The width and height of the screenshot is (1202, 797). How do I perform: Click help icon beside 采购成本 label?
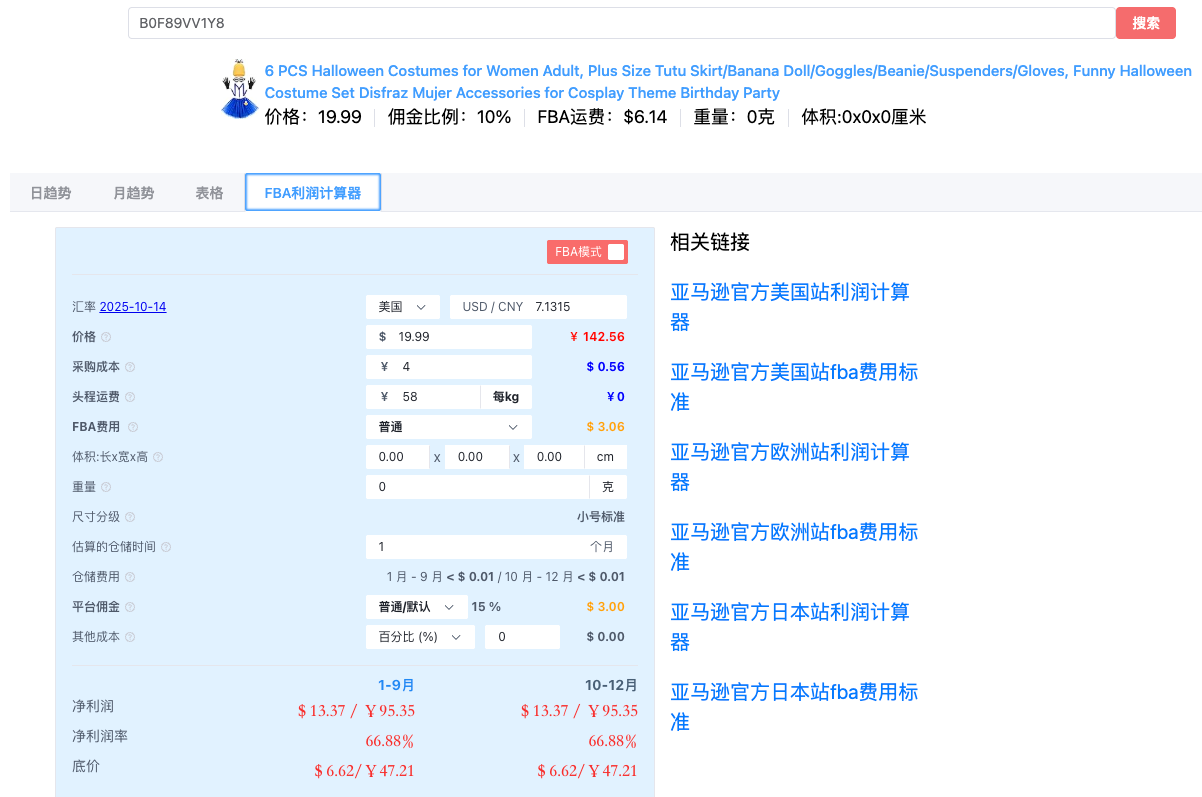tap(130, 367)
